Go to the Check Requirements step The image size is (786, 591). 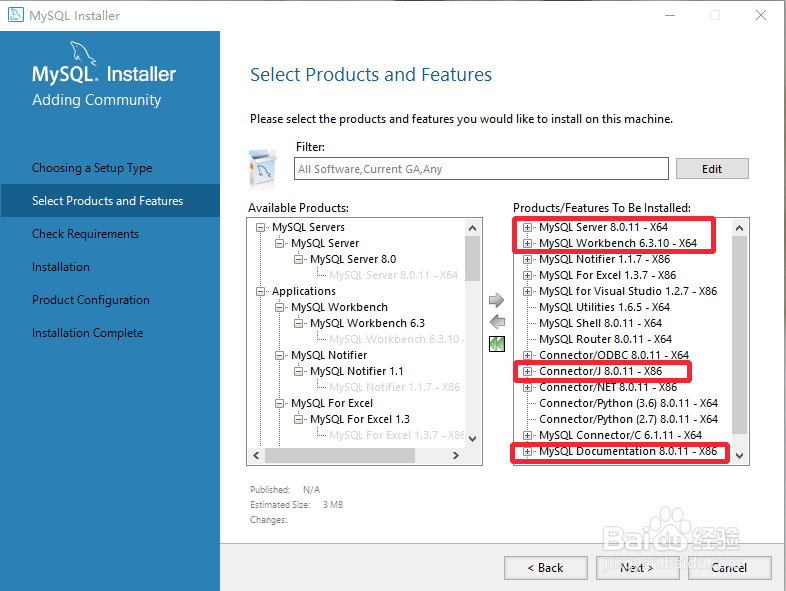coord(85,234)
